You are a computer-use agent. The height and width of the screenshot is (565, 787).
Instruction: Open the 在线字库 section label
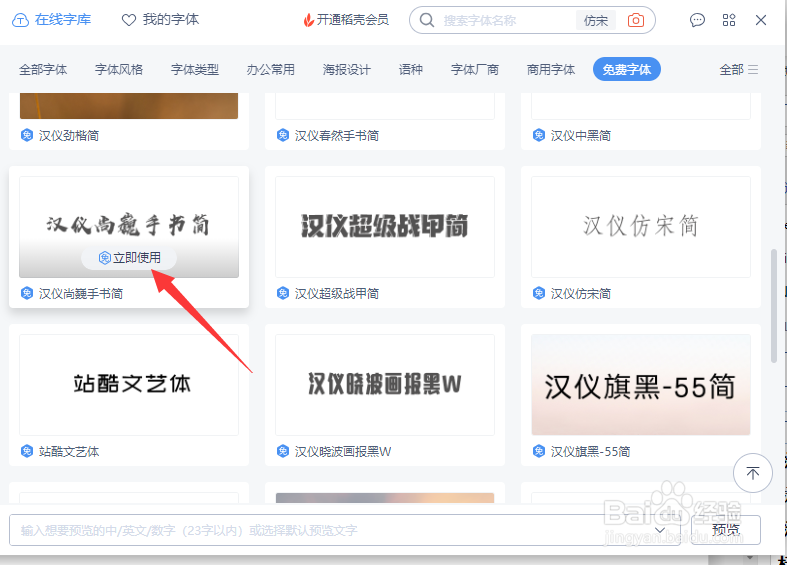click(x=63, y=20)
